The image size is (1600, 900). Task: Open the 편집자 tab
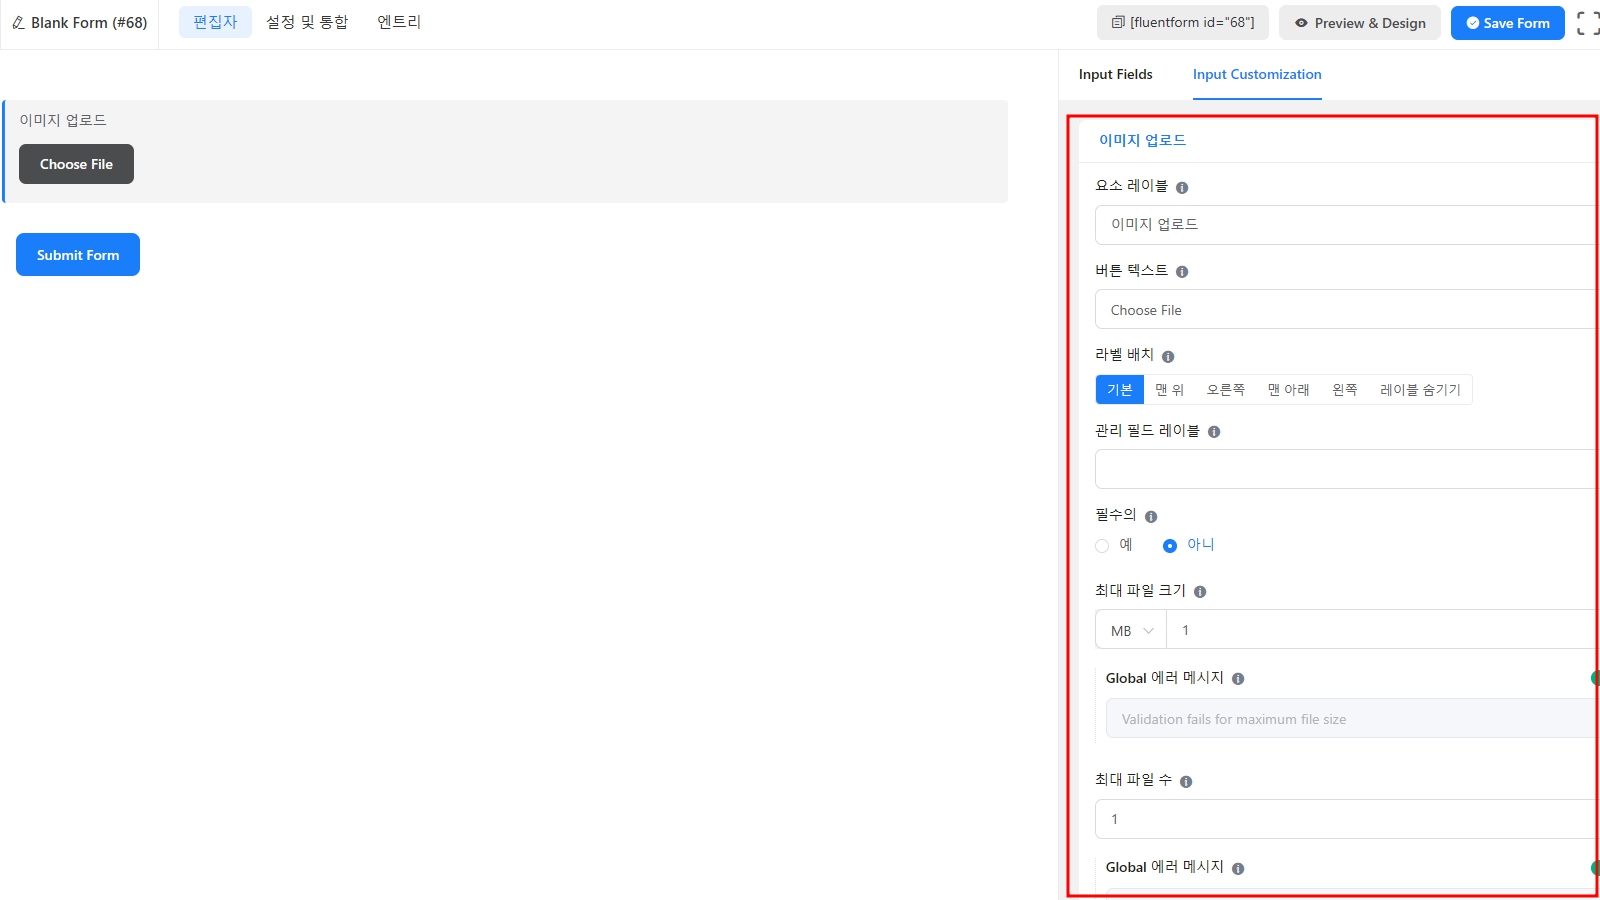[215, 22]
